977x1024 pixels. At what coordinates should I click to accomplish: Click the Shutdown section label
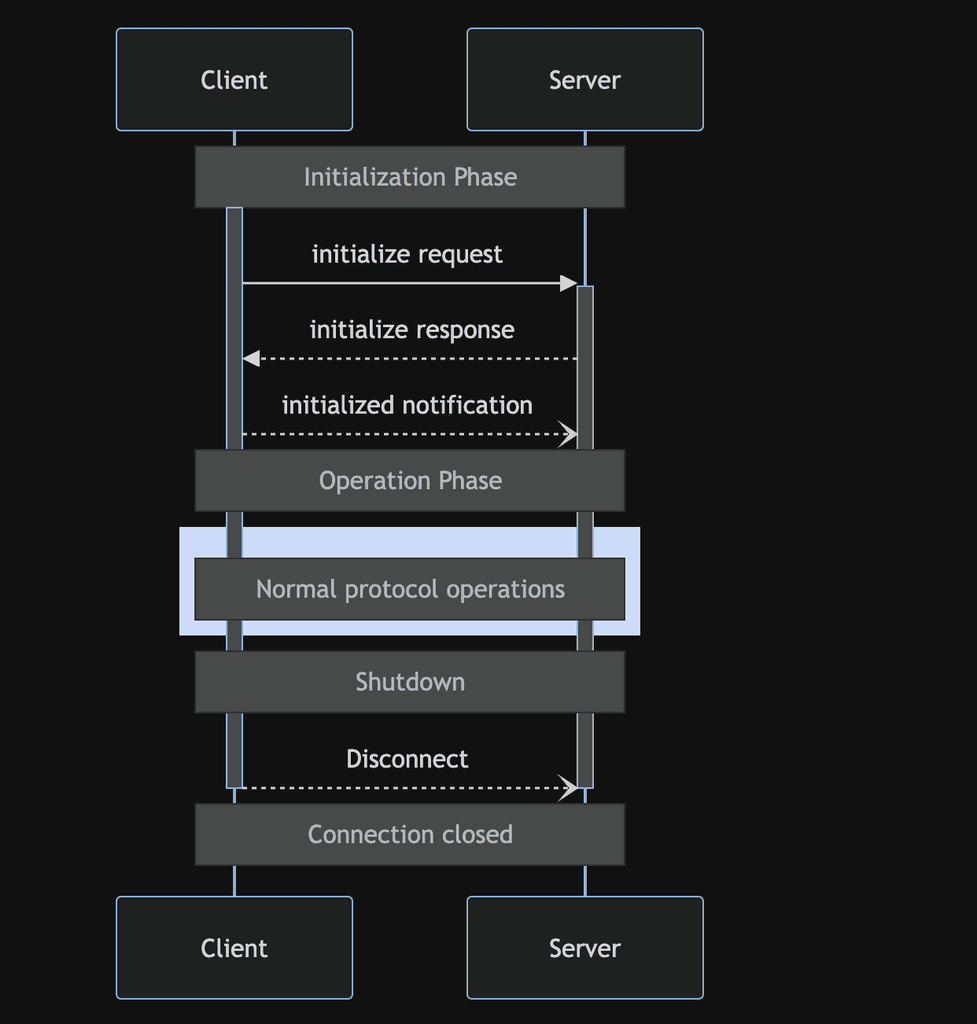[409, 681]
